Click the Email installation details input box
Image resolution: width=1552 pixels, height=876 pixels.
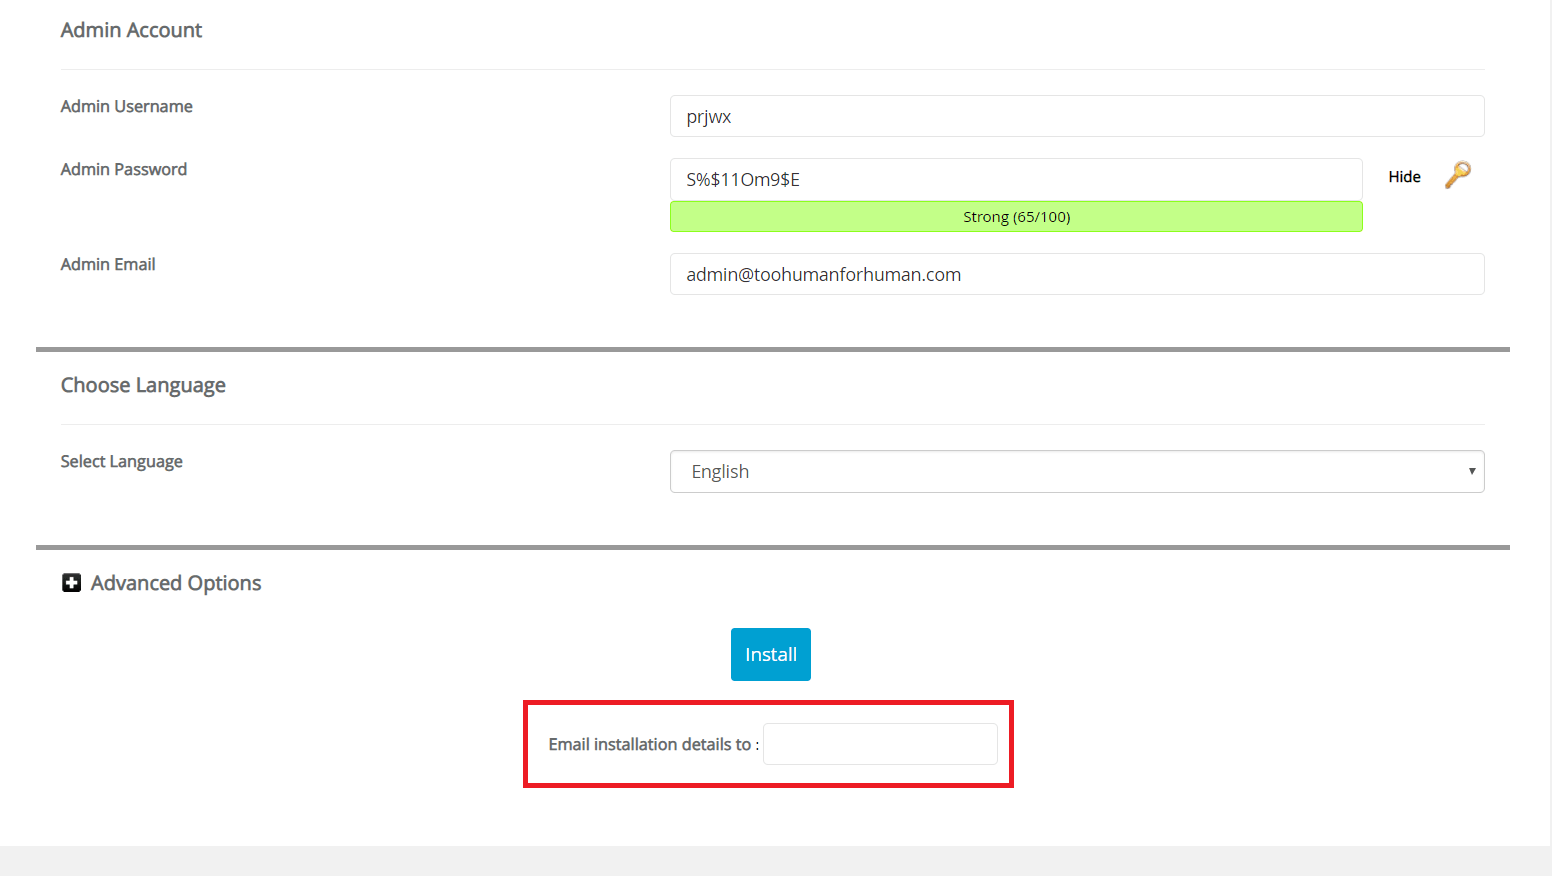click(880, 745)
